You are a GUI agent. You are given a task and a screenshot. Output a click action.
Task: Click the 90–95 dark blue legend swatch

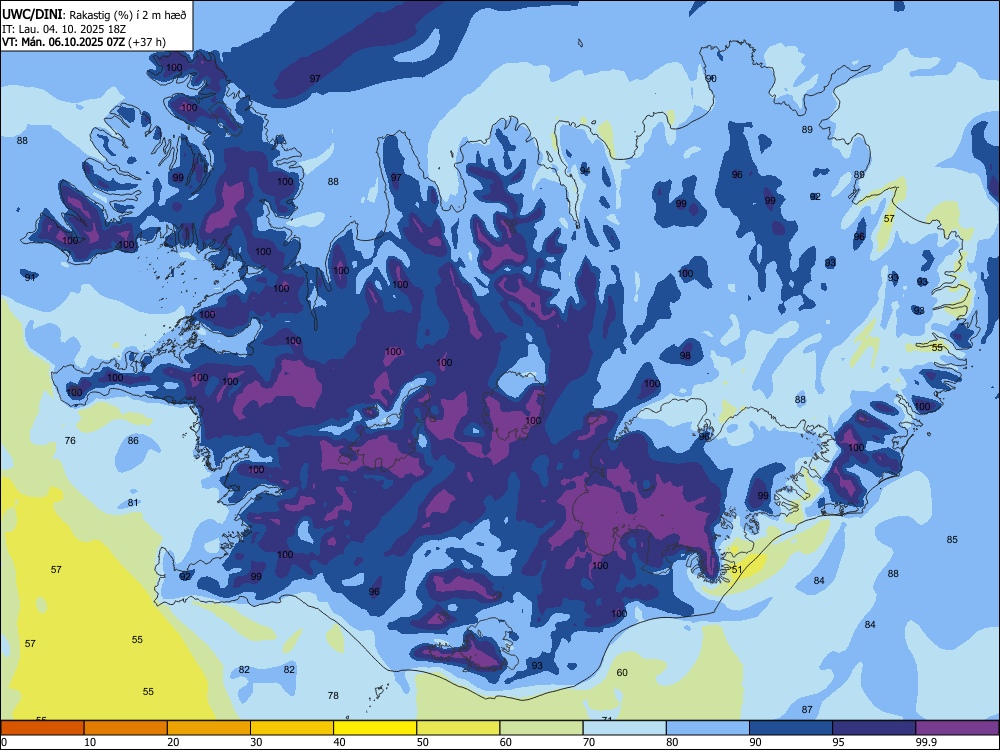click(791, 728)
